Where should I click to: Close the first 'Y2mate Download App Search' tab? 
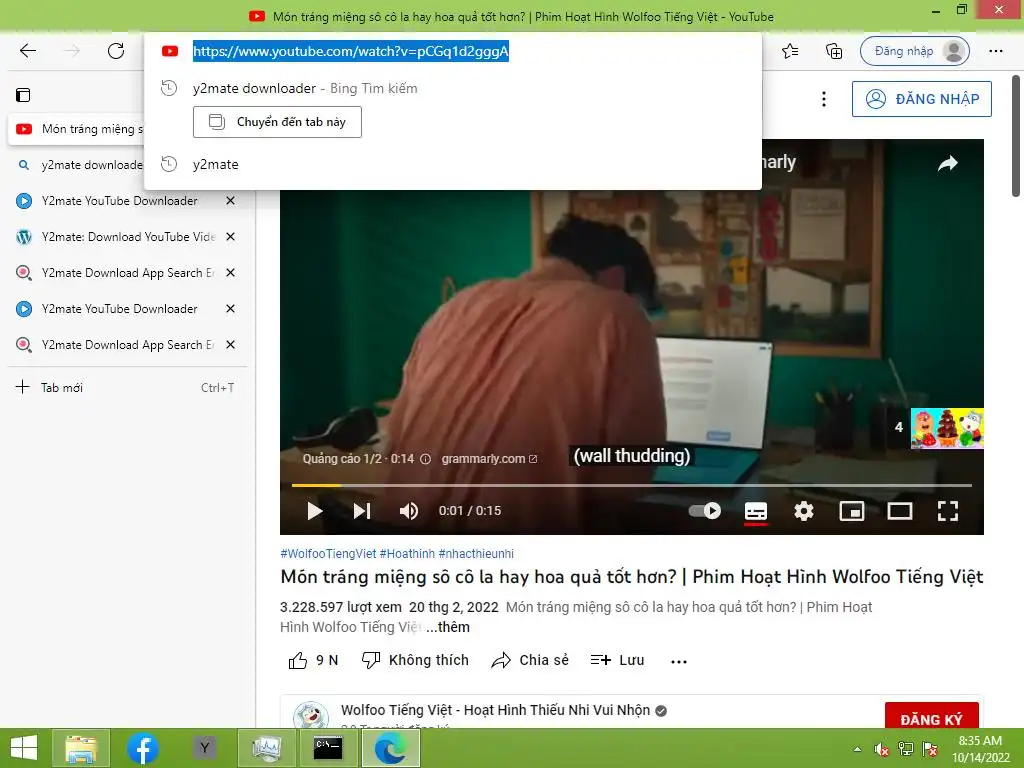231,272
